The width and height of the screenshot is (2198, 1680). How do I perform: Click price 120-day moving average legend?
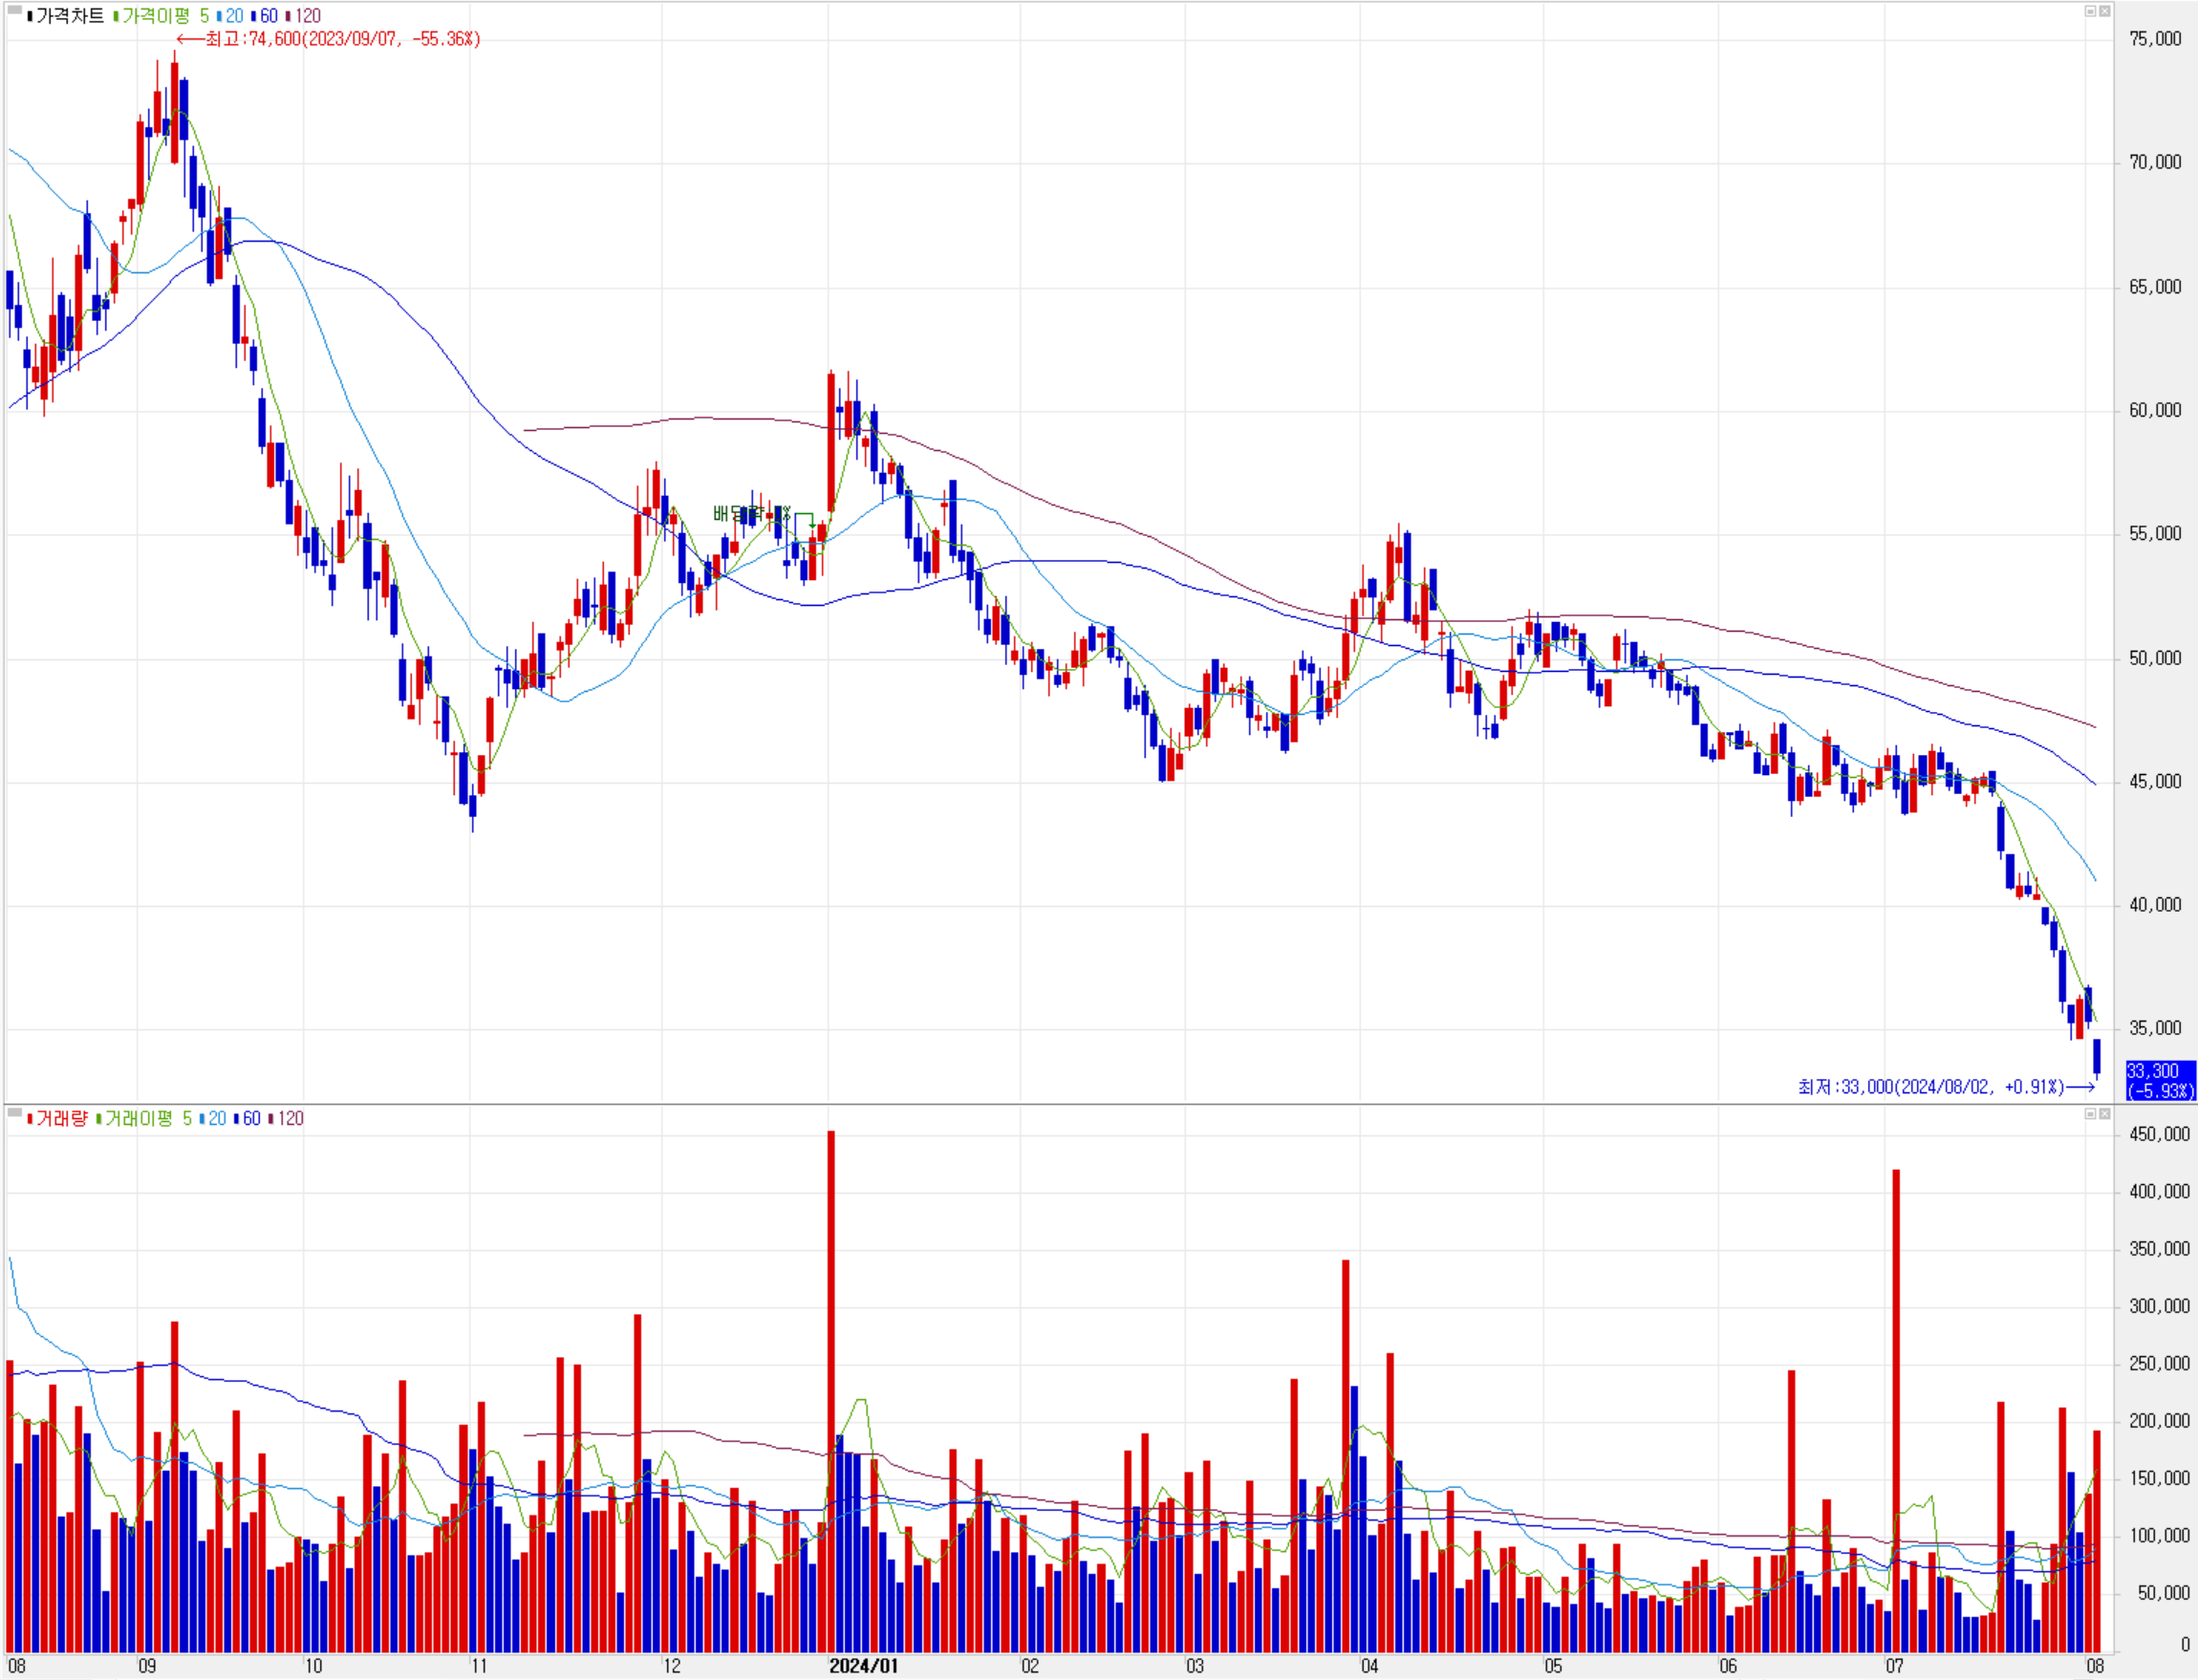[307, 16]
